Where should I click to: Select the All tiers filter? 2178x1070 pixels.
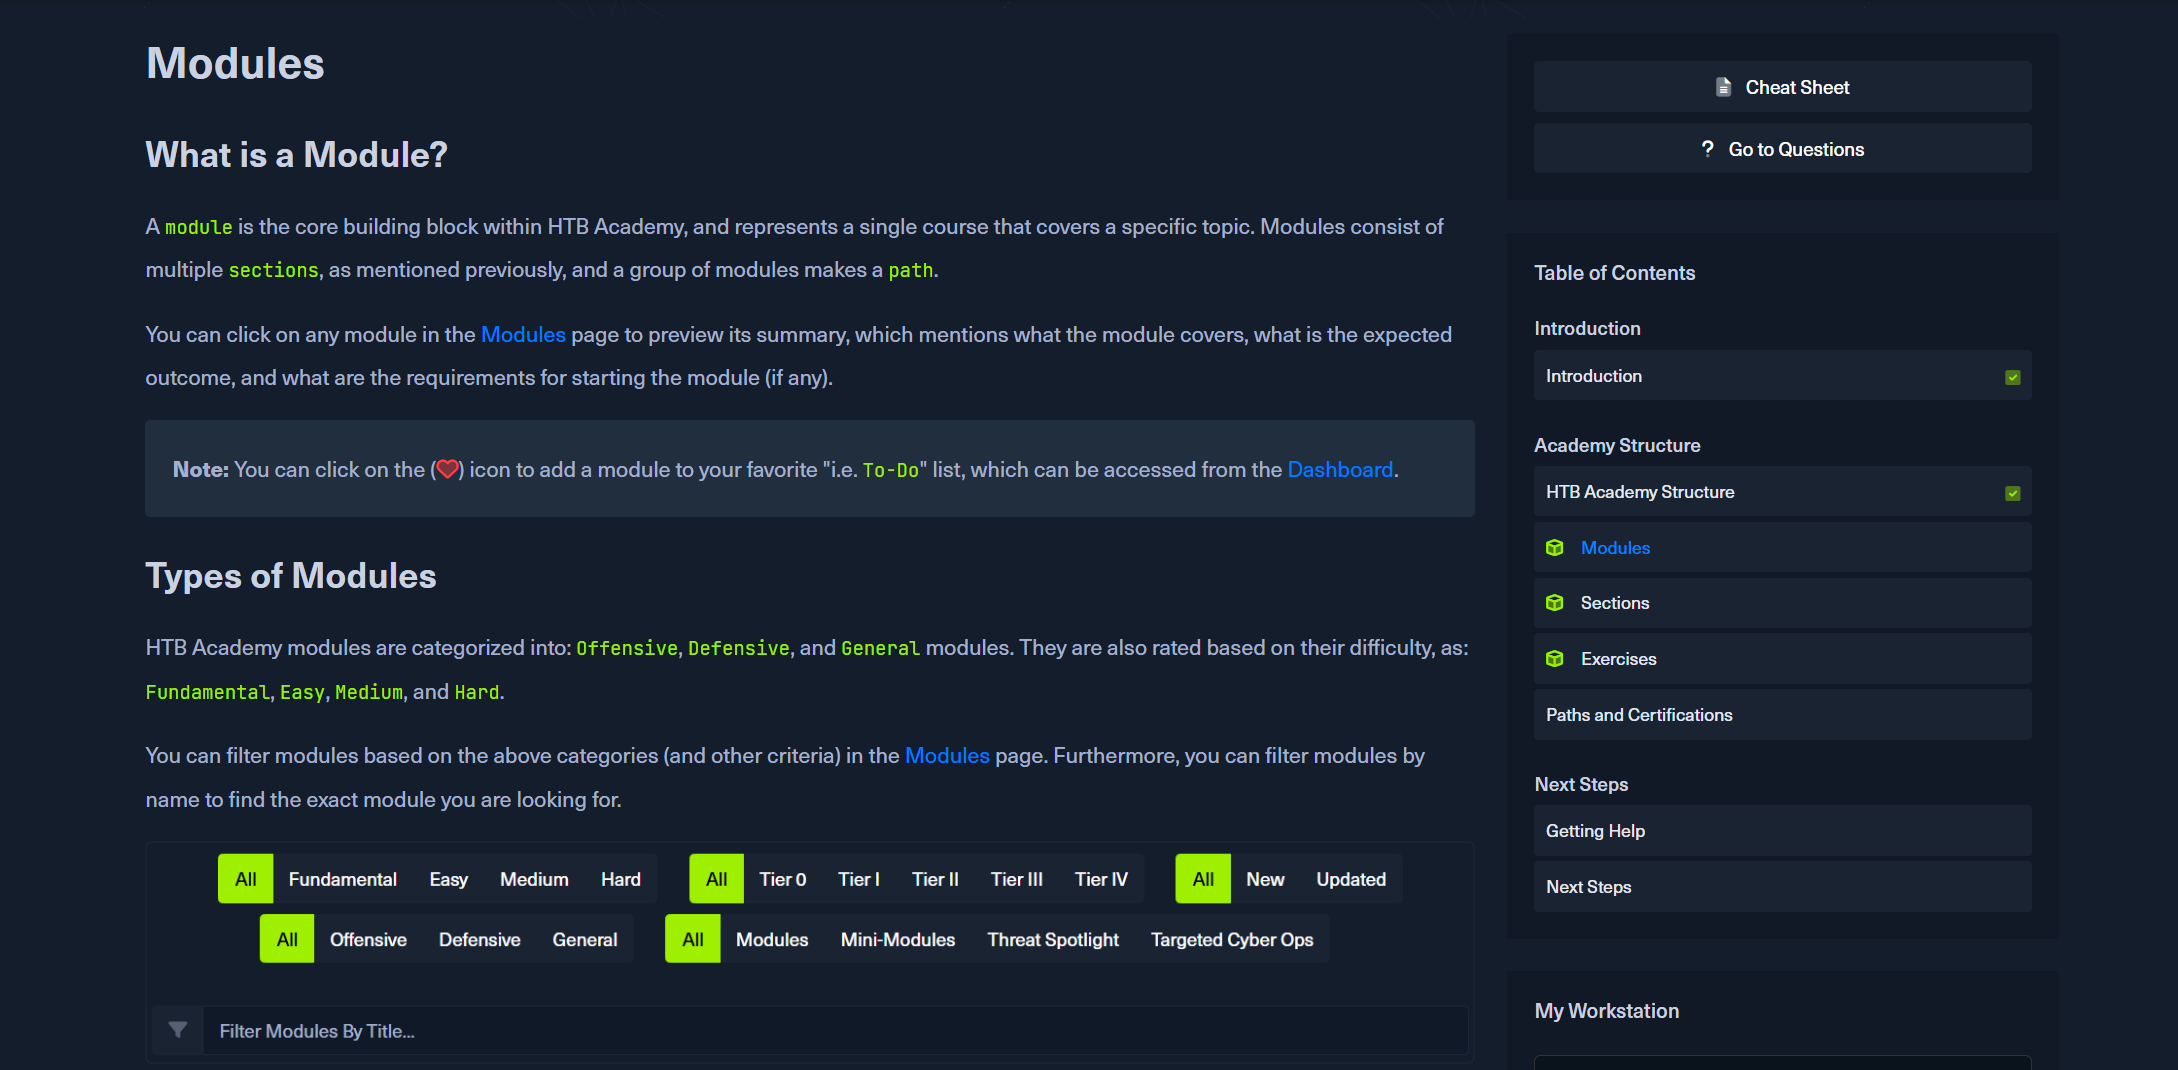pyautogui.click(x=716, y=879)
